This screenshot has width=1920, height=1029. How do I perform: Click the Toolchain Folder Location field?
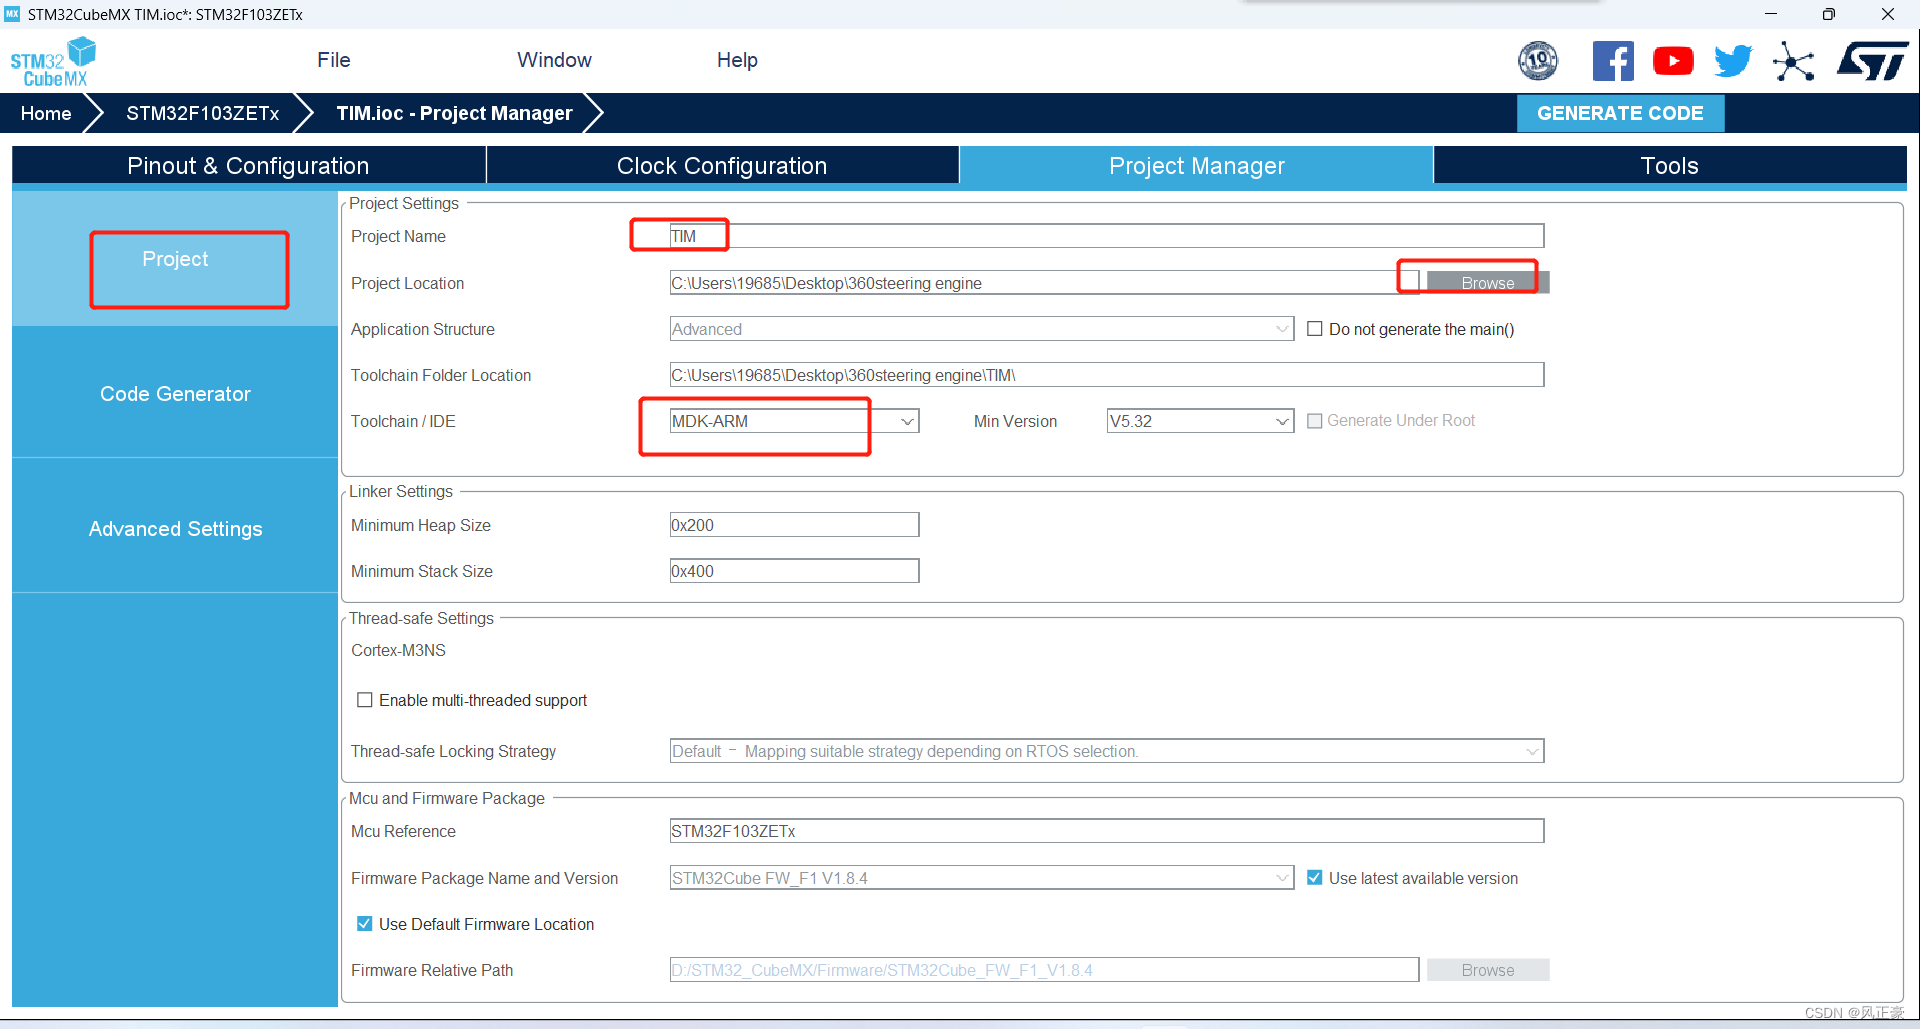point(1107,375)
